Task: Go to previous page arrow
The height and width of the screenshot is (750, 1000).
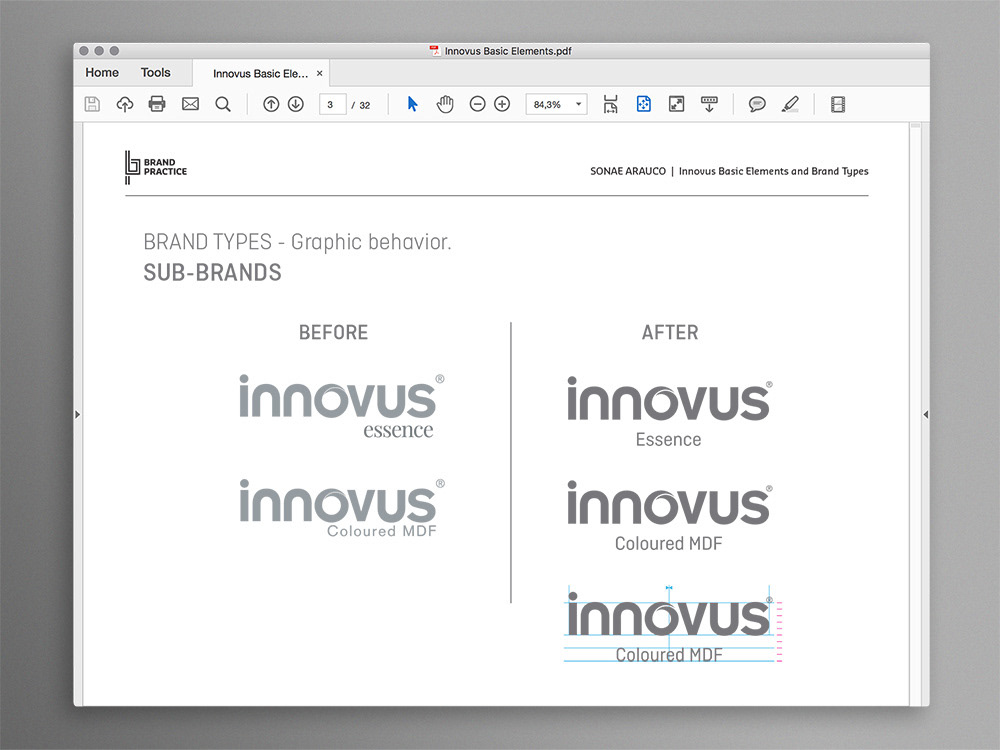Action: point(271,104)
